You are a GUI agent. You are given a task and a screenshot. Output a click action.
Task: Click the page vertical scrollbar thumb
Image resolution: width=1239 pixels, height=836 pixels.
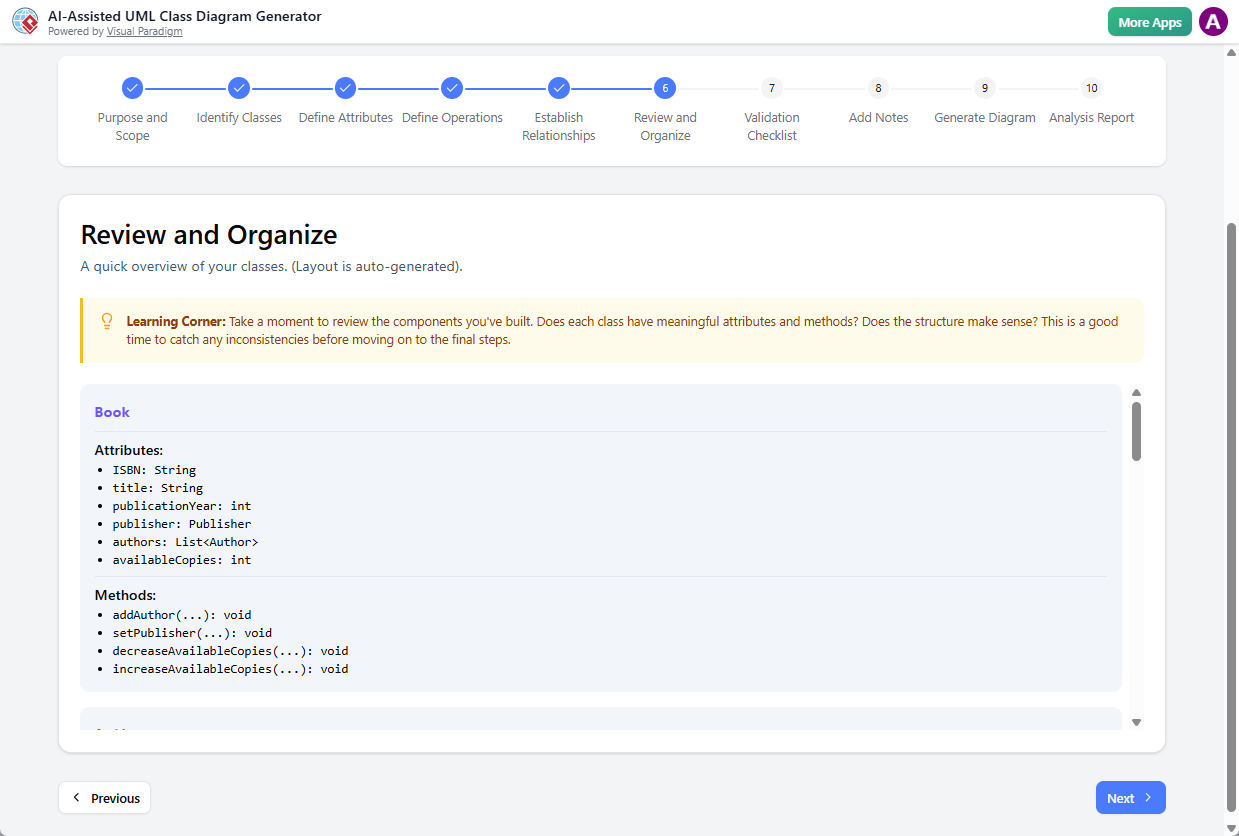1231,518
